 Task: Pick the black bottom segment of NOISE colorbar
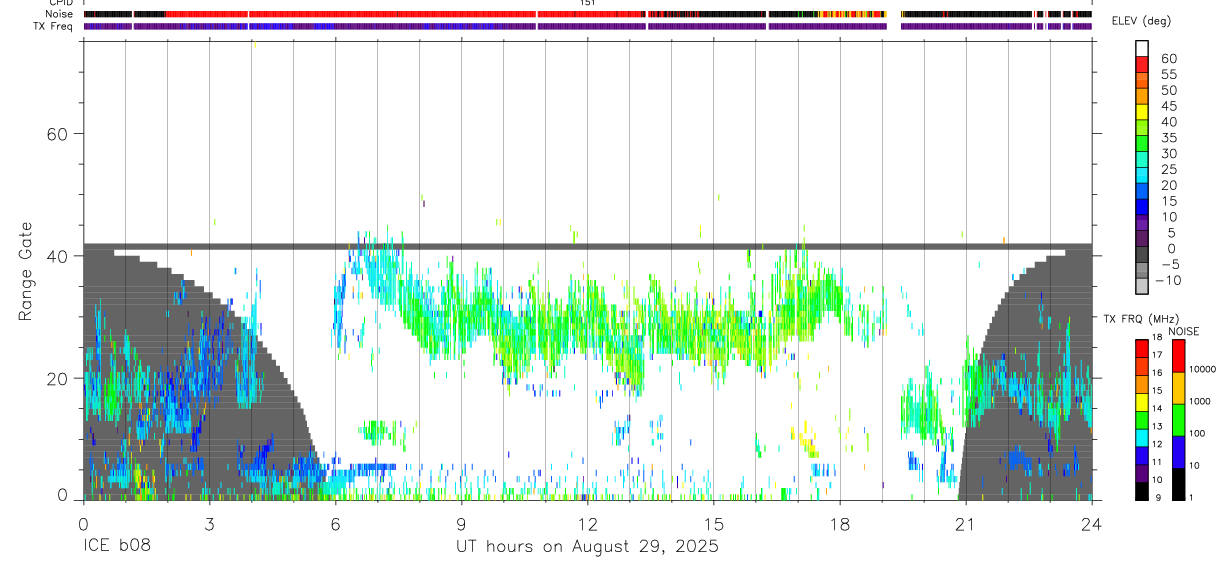point(1177,484)
